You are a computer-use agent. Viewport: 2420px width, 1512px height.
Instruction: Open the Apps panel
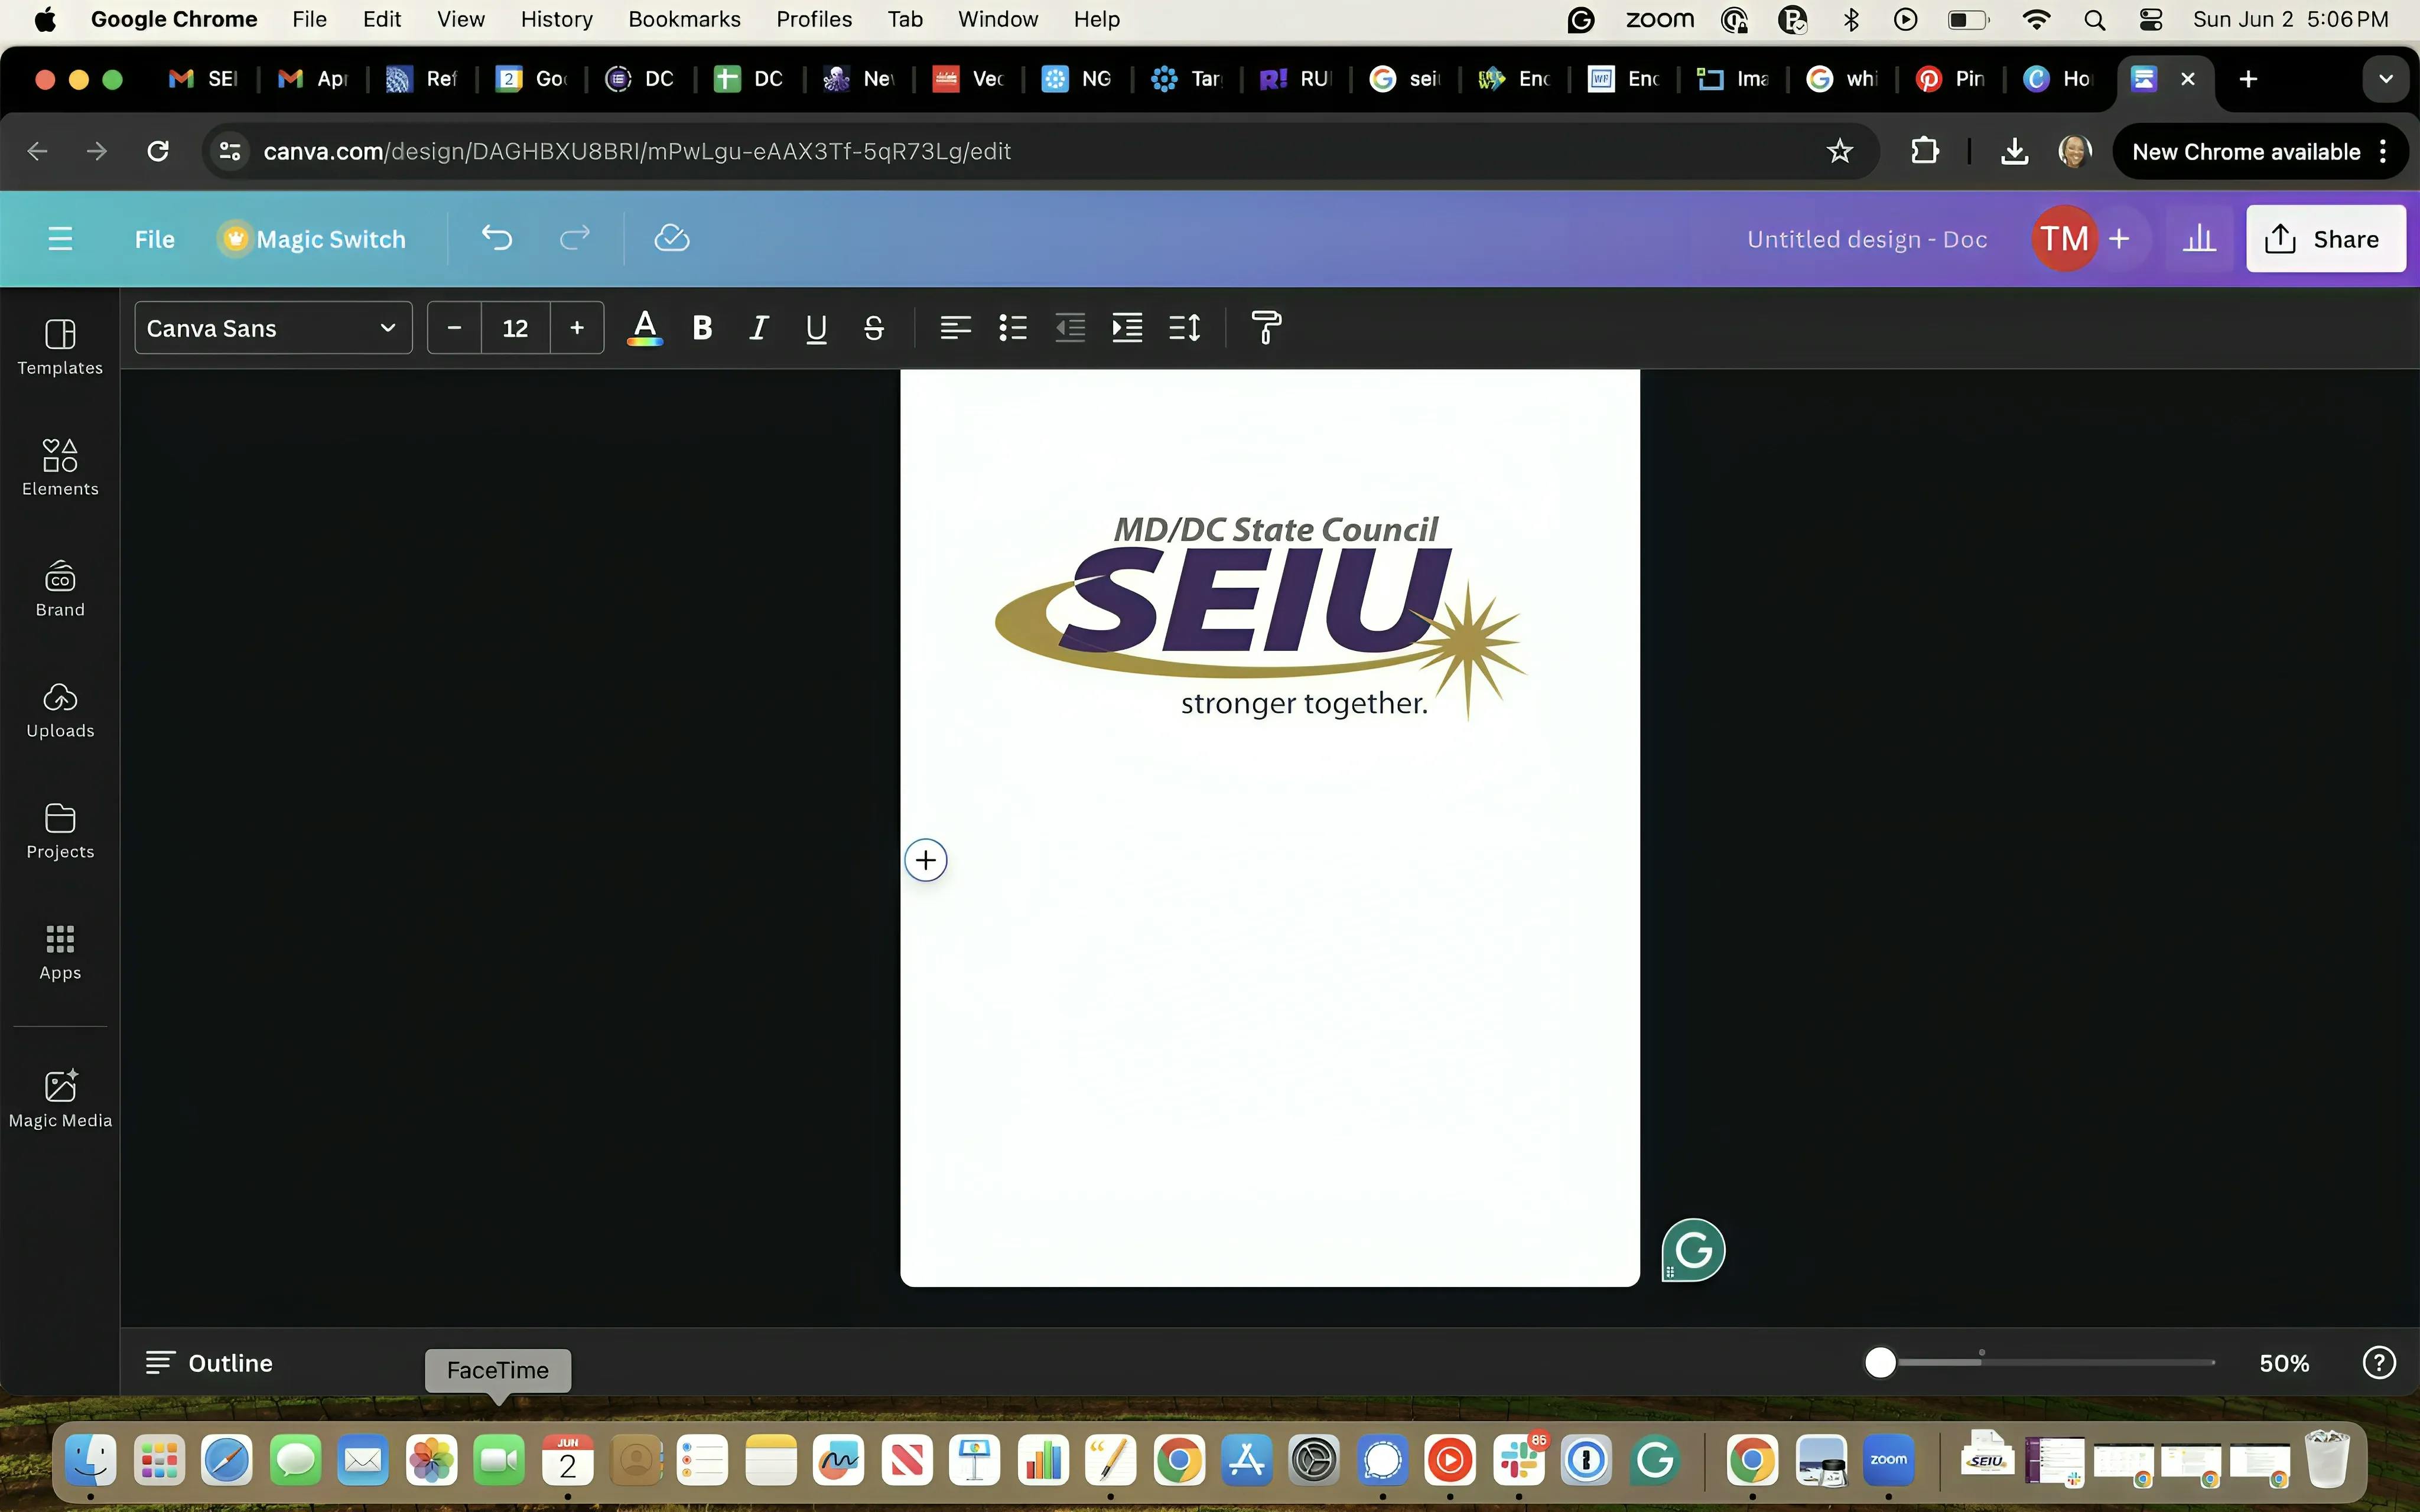point(60,952)
